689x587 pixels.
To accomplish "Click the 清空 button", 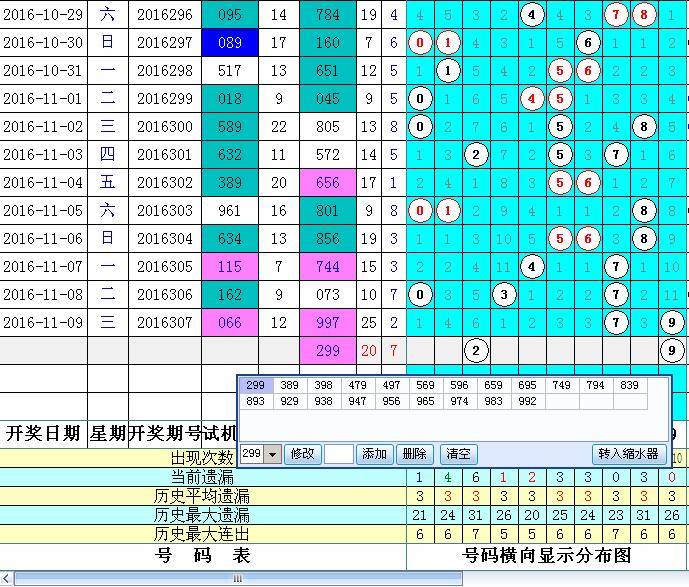I will 458,454.
